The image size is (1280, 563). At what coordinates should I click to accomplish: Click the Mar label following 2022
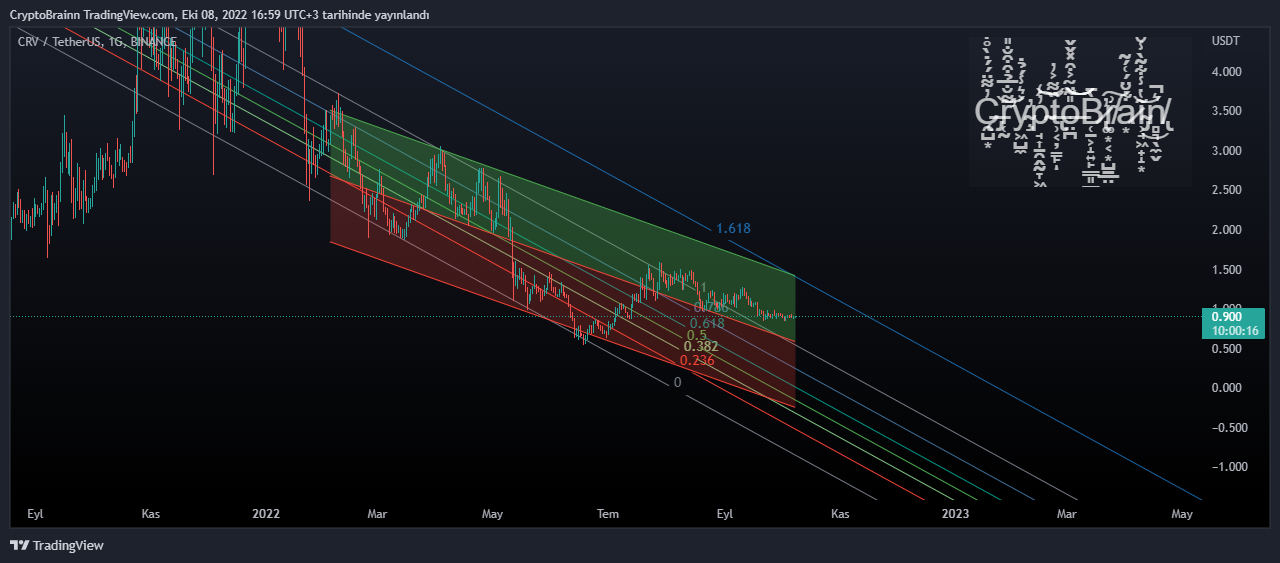pyautogui.click(x=377, y=514)
